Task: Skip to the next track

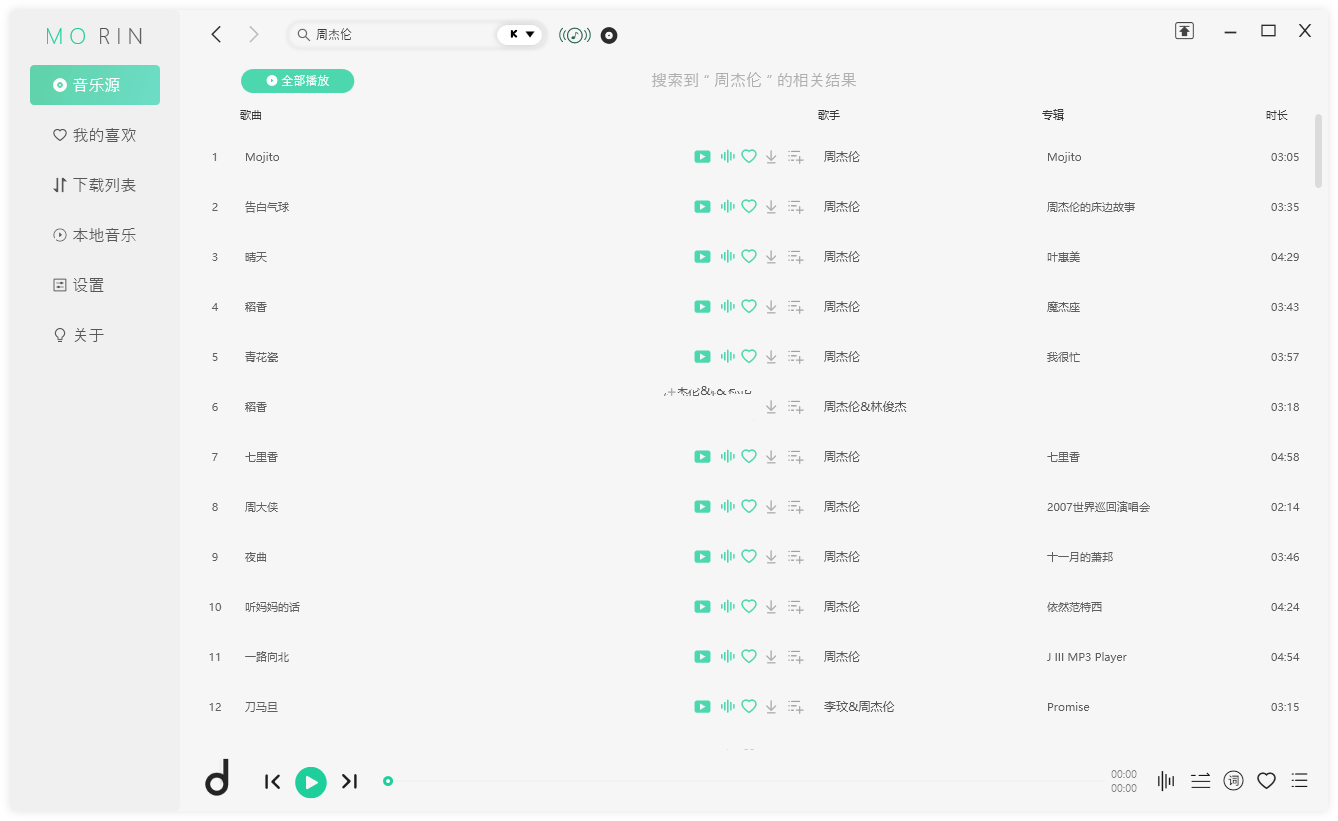Action: tap(349, 782)
